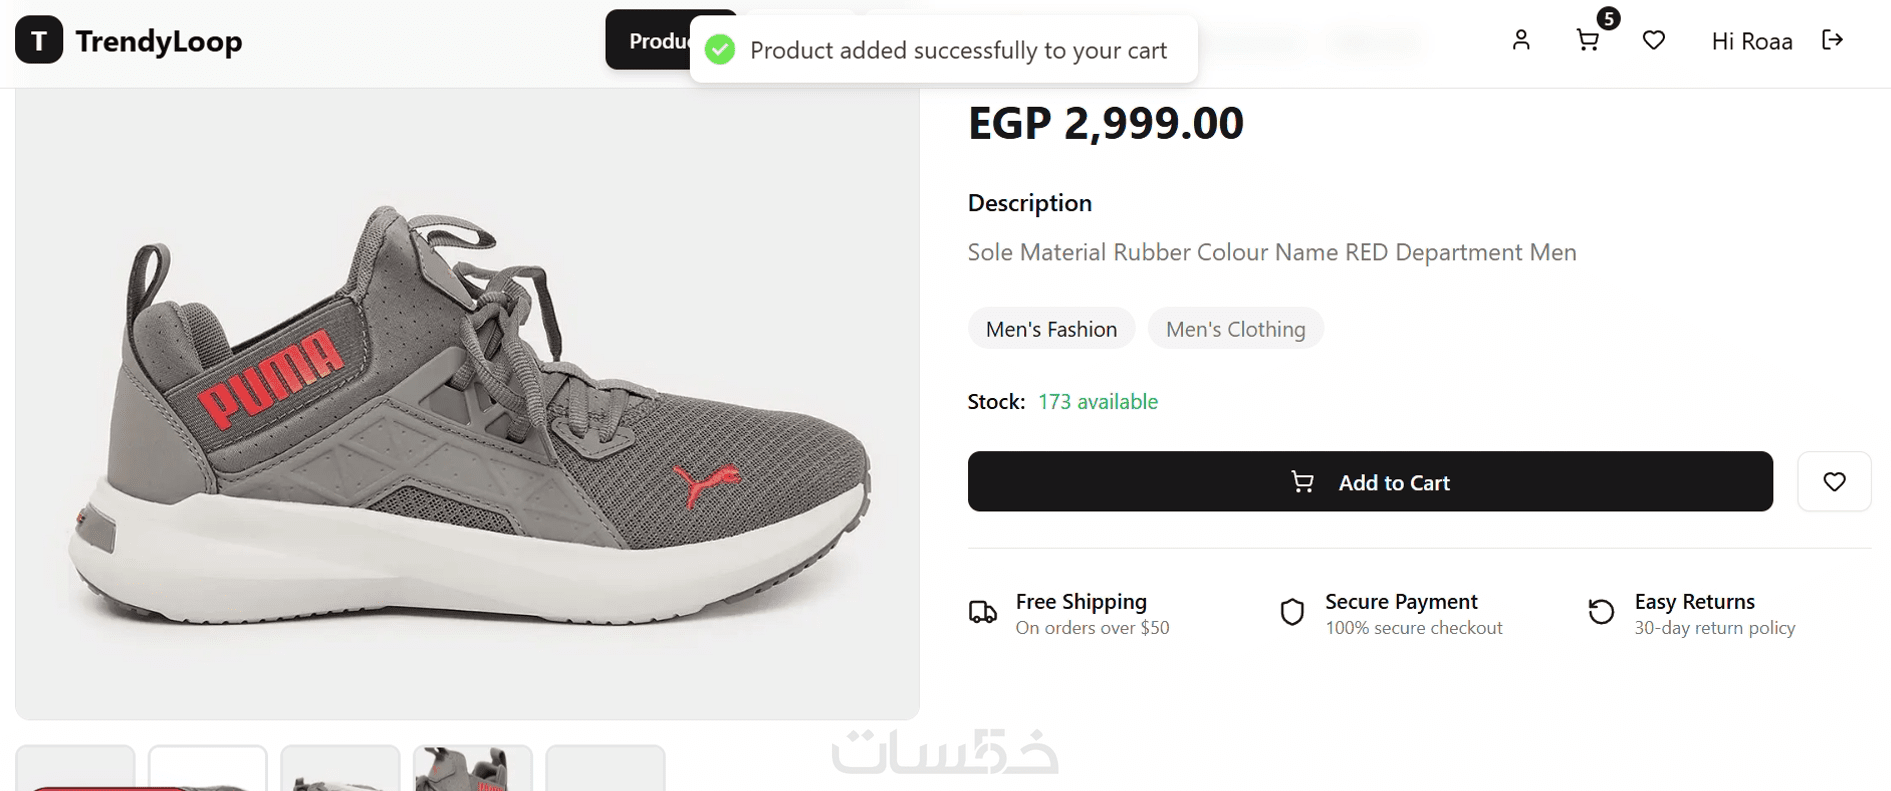Click the green success checkmark icon
Image resolution: width=1891 pixels, height=791 pixels.
click(x=720, y=50)
